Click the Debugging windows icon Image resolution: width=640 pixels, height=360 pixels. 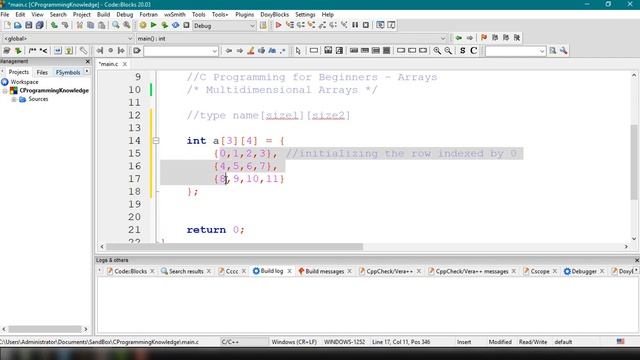(380, 25)
